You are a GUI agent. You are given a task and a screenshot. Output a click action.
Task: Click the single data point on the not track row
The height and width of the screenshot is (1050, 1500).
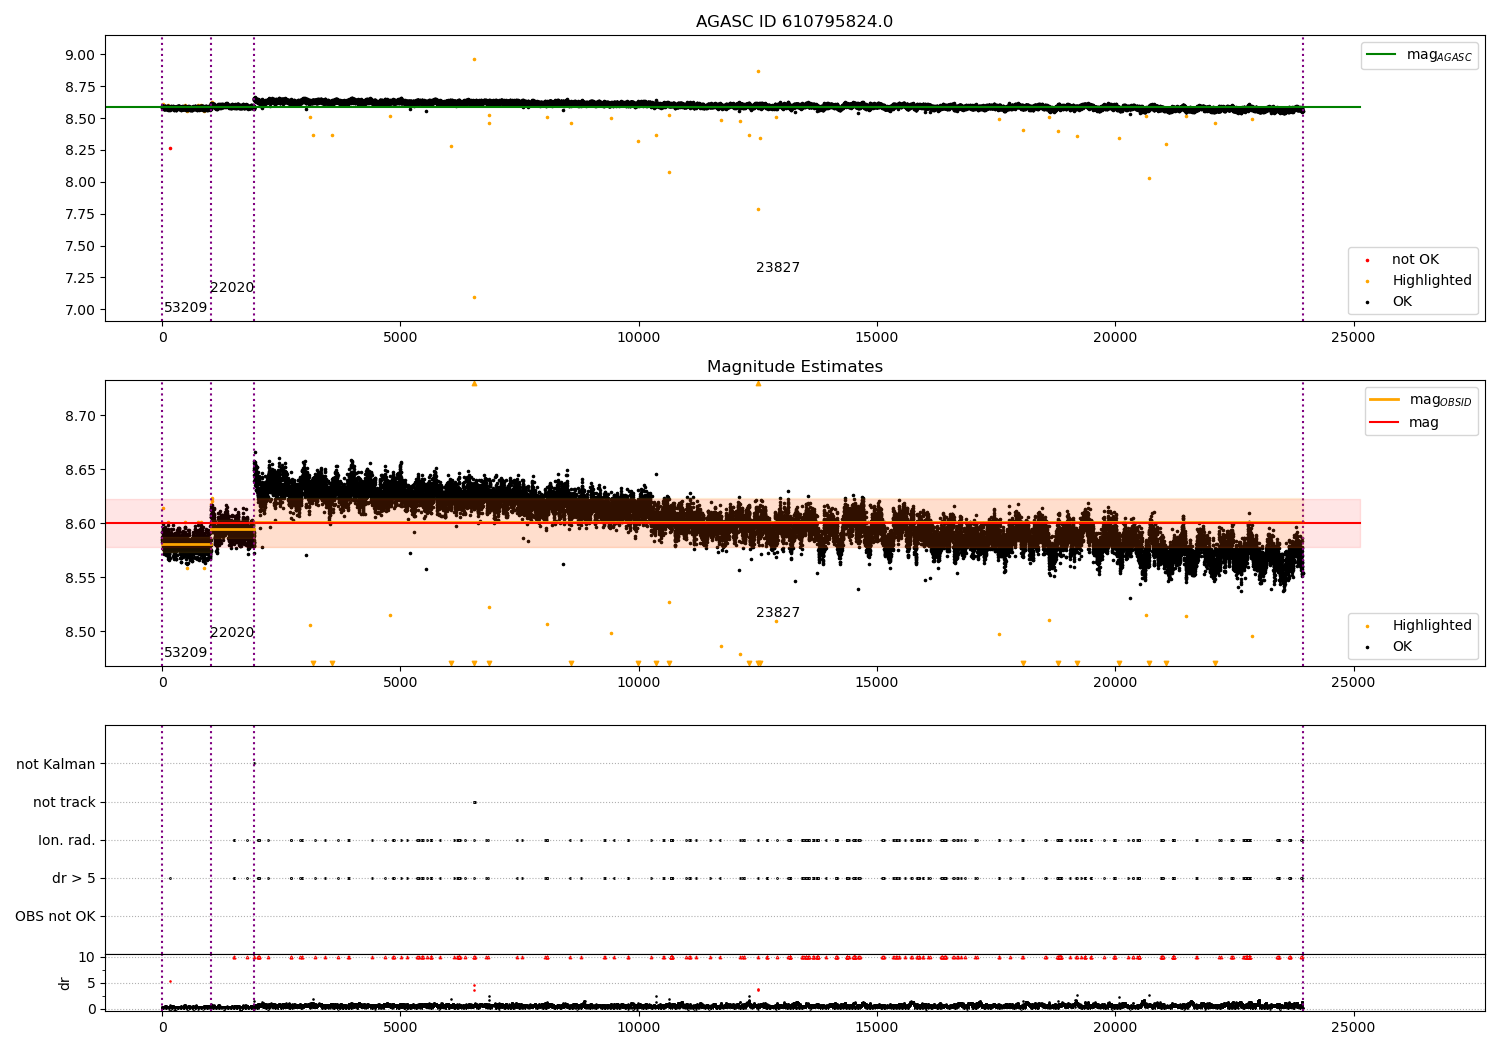(474, 802)
